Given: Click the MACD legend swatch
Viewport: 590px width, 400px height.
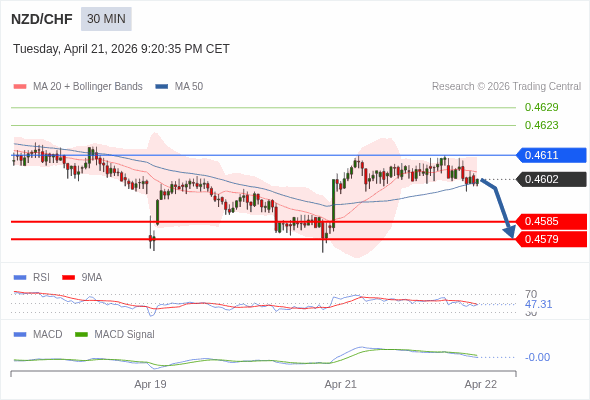Looking at the screenshot, I should [20, 335].
